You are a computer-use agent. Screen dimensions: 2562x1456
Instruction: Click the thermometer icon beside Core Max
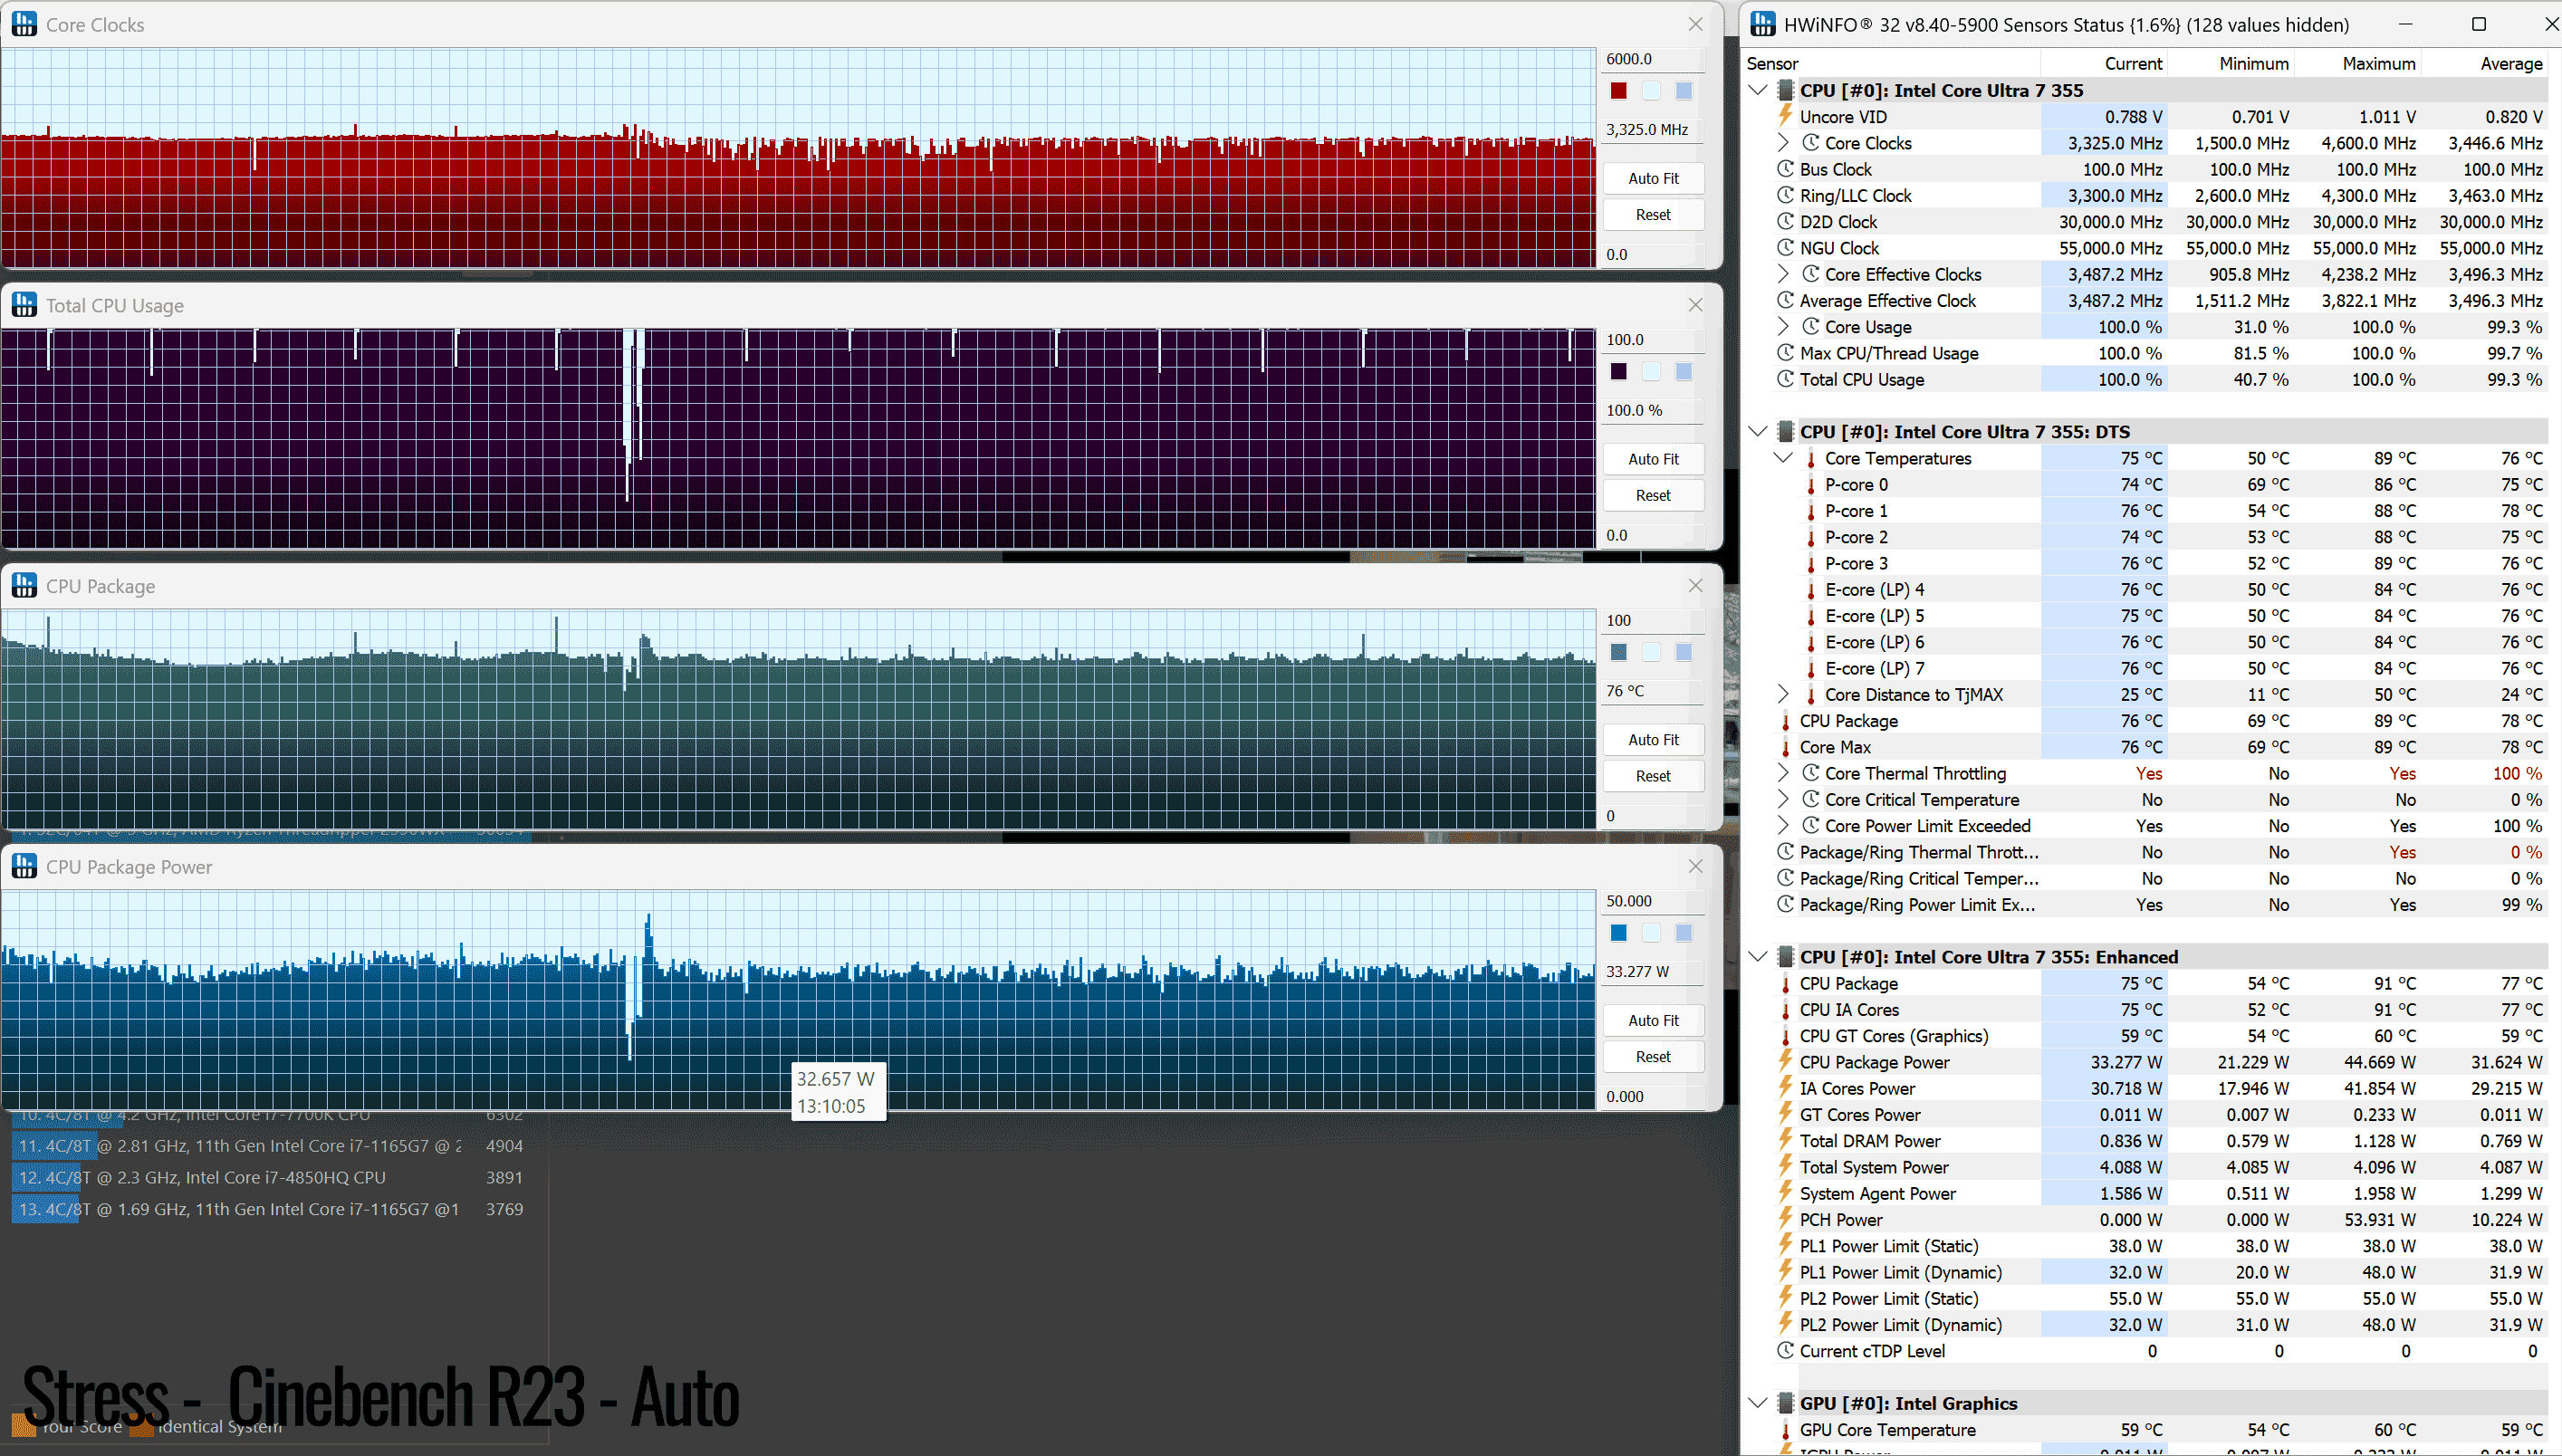click(x=1785, y=747)
